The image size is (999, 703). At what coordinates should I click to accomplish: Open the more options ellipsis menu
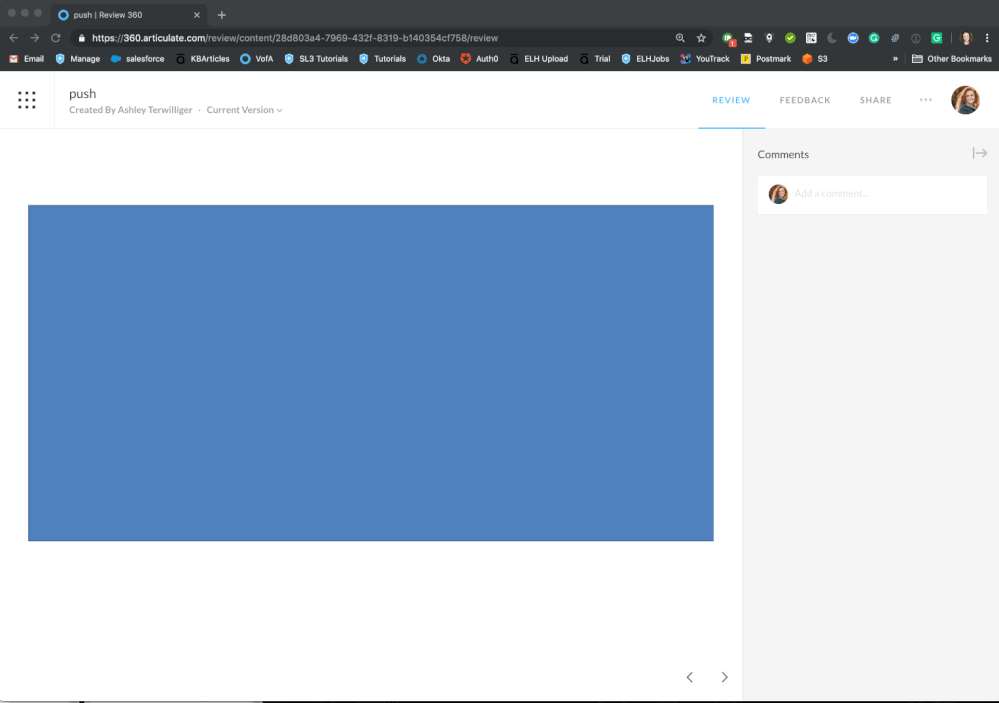coord(925,100)
